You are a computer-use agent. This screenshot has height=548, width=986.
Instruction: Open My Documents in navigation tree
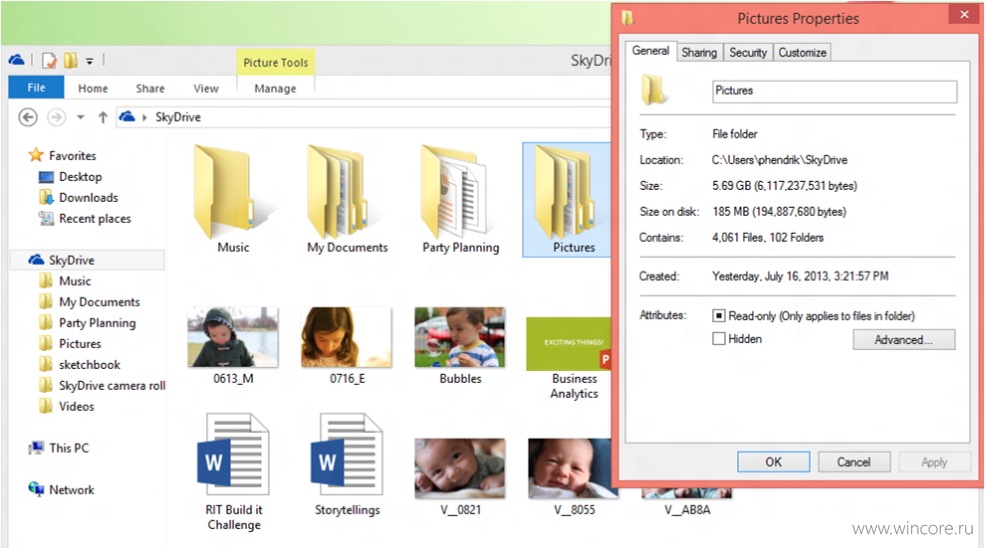point(90,302)
